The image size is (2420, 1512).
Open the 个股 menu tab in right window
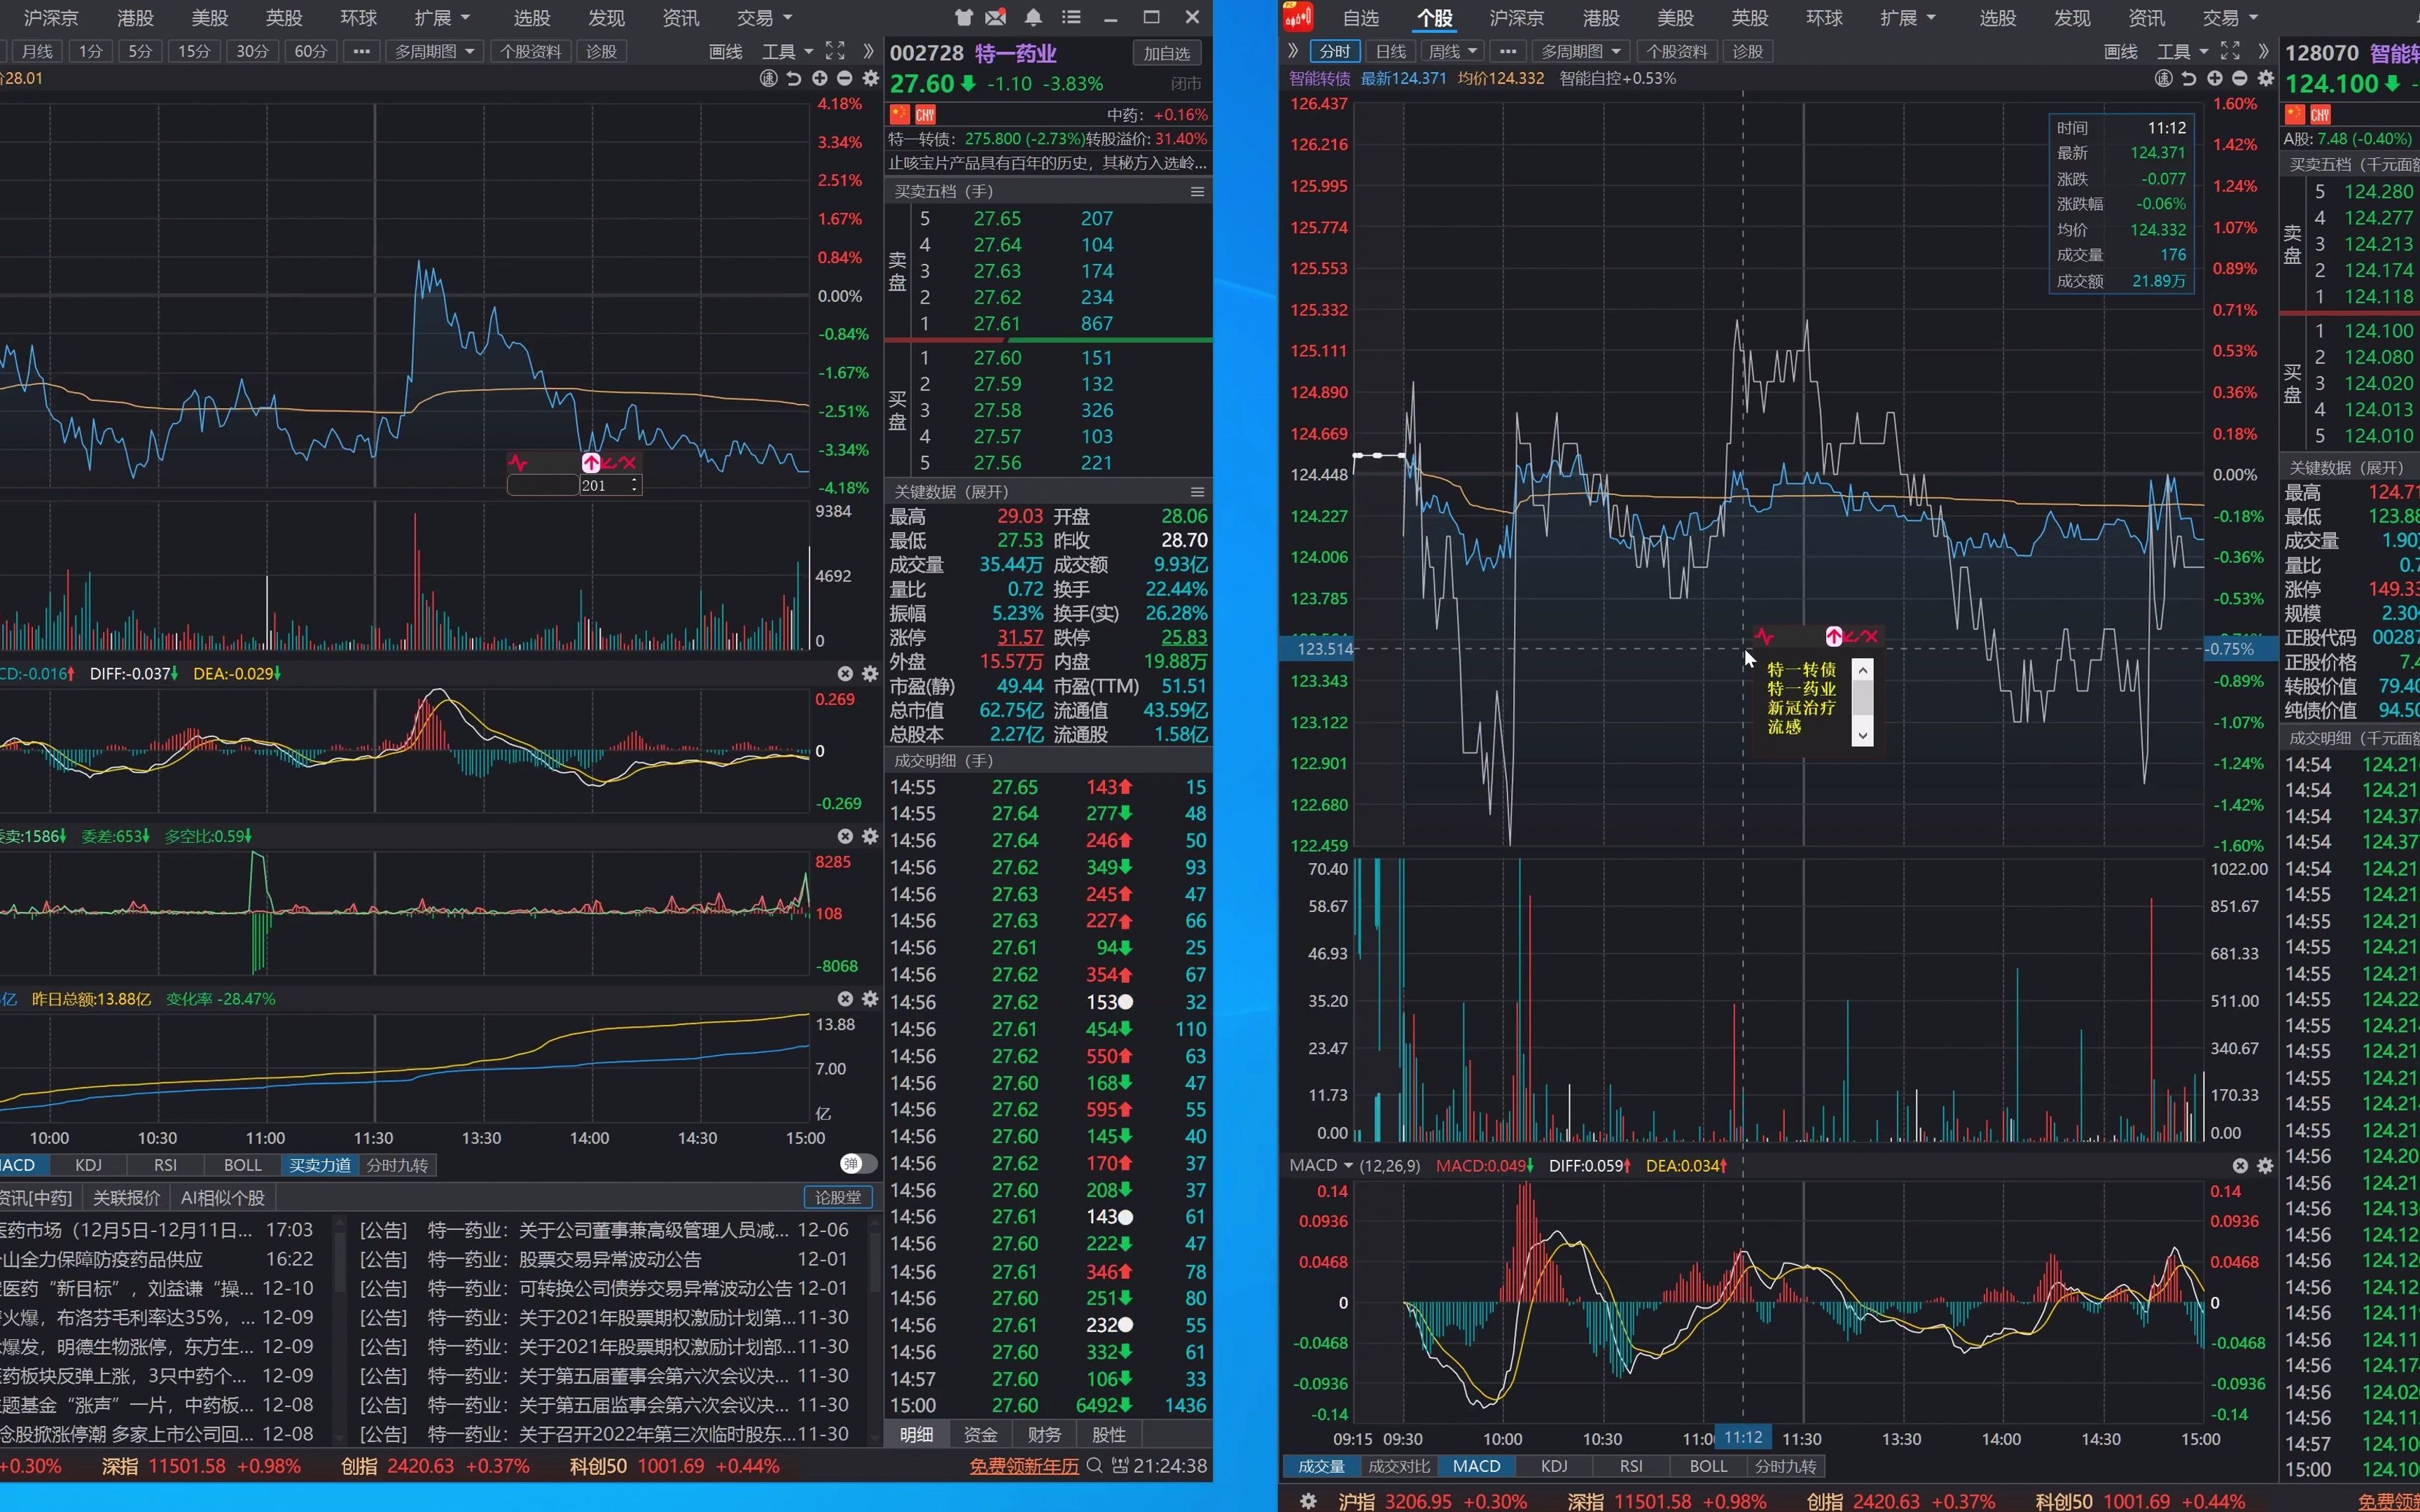1434,17
